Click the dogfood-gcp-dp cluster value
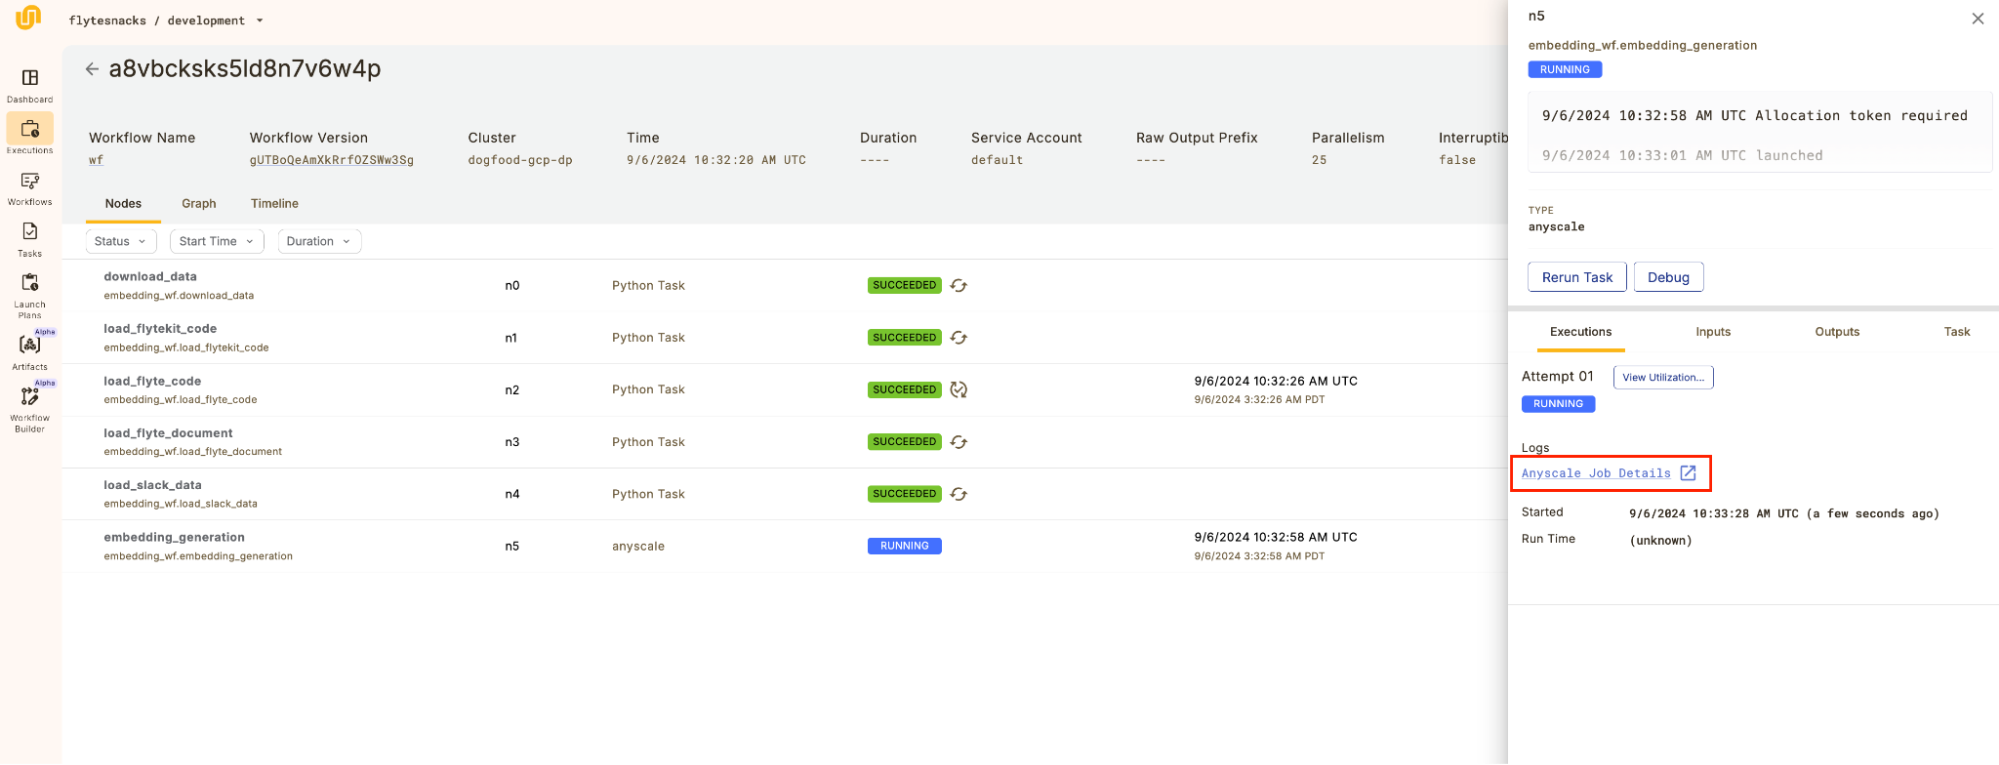The image size is (1999, 765). pos(520,160)
